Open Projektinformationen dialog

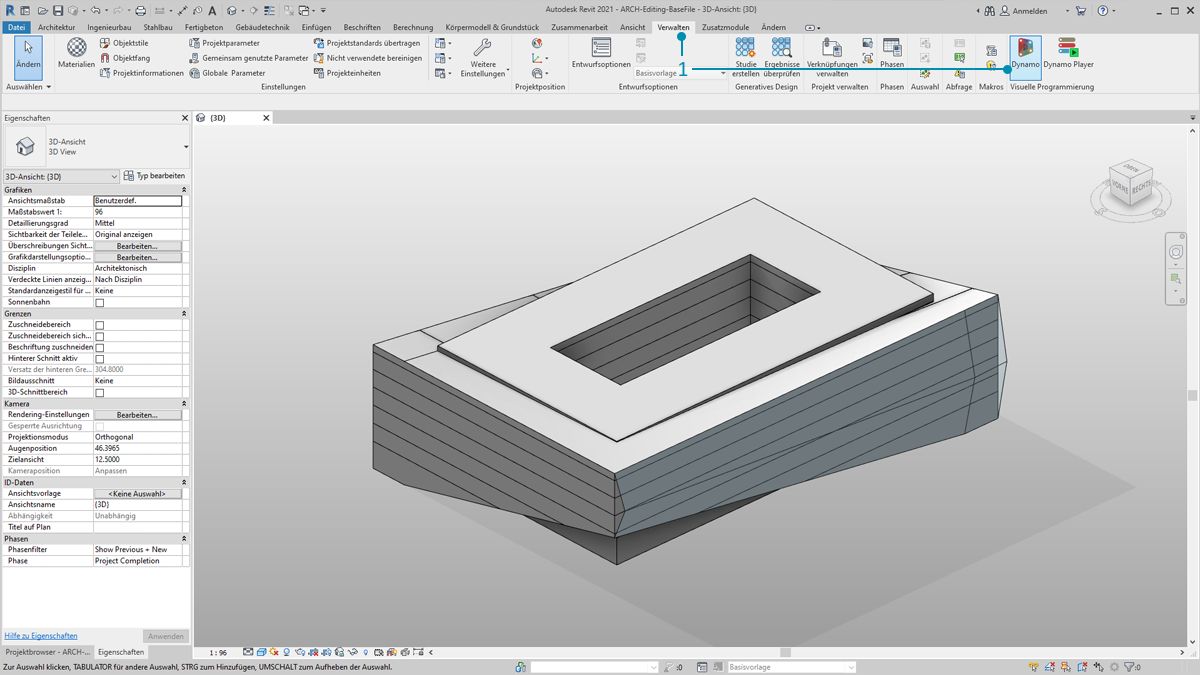pyautogui.click(x=142, y=73)
